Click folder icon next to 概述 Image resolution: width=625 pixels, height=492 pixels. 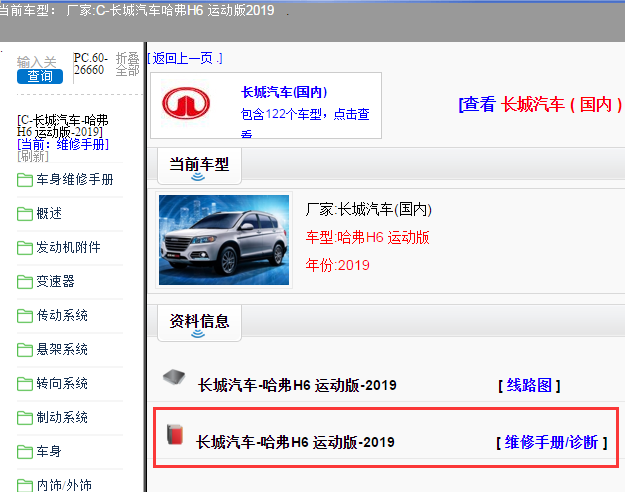pyautogui.click(x=25, y=214)
